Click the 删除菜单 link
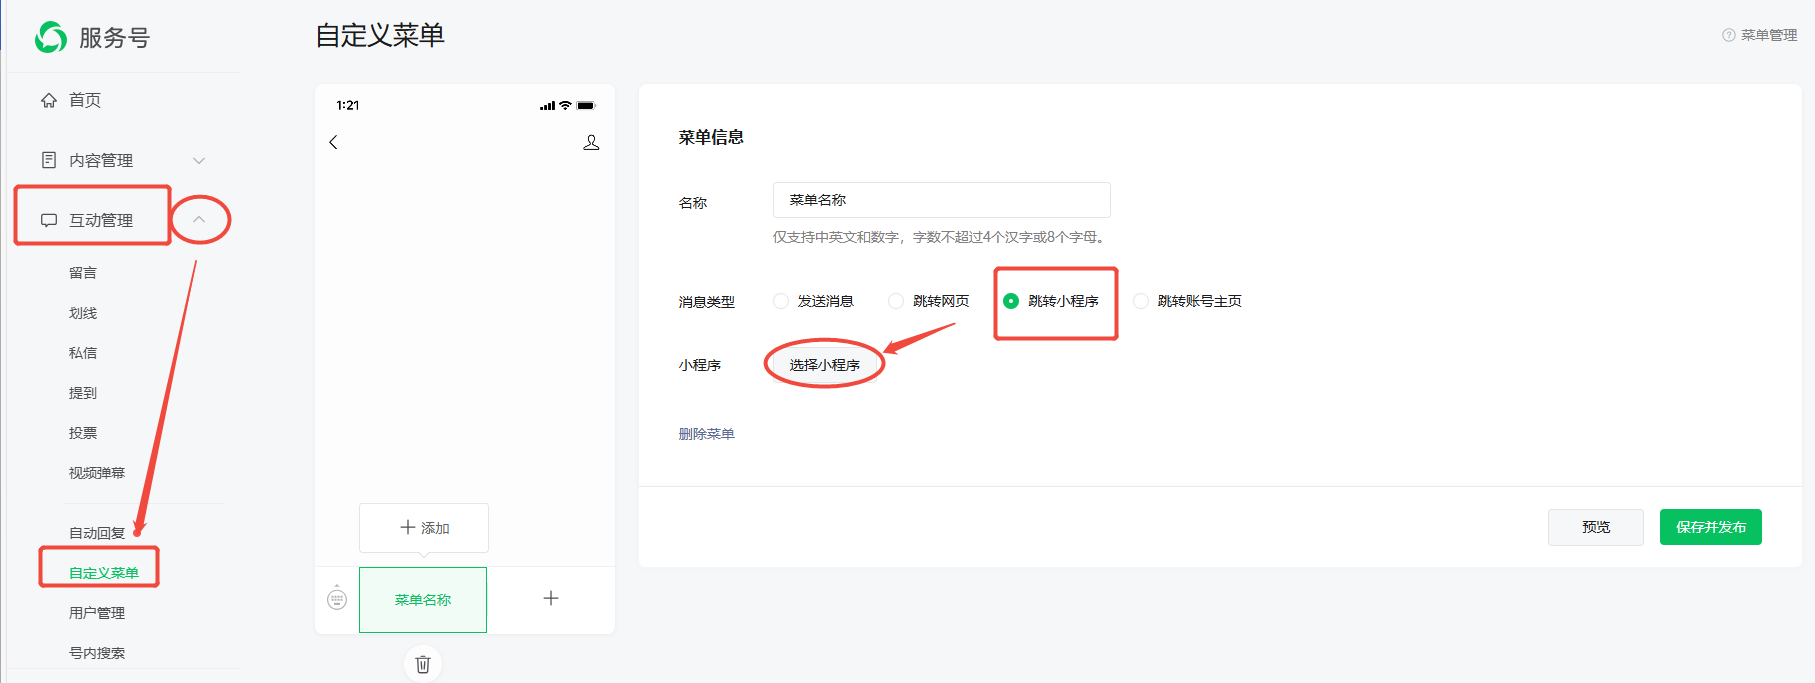Viewport: 1815px width, 683px height. pyautogui.click(x=706, y=434)
